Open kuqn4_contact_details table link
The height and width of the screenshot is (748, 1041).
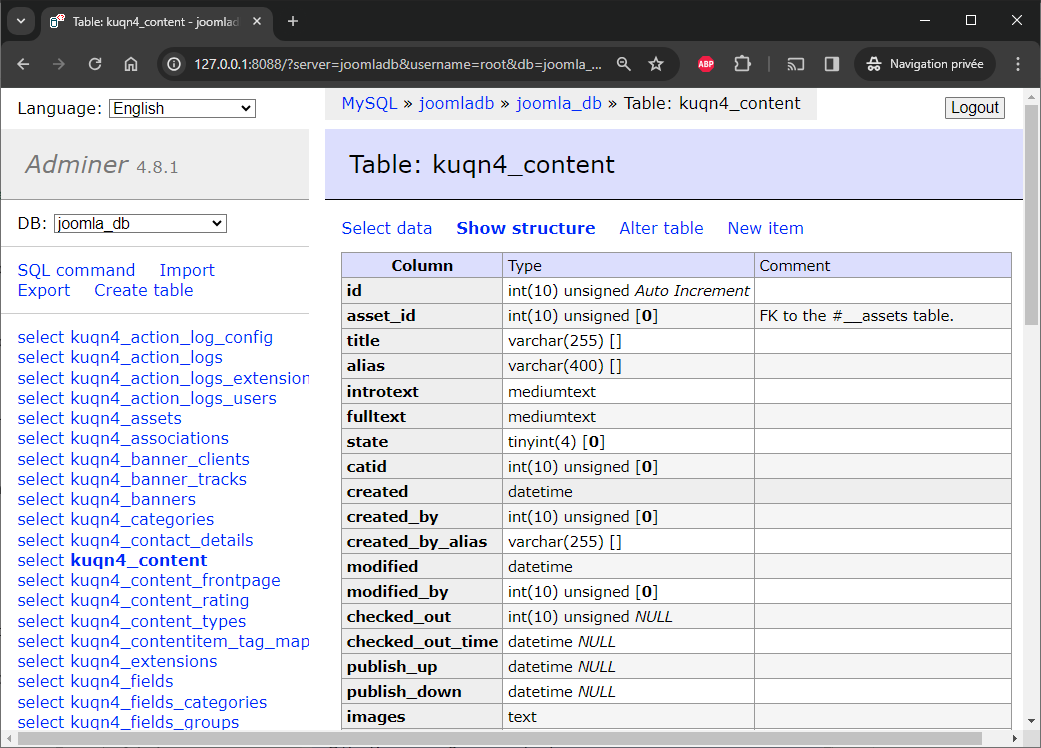[x=162, y=540]
